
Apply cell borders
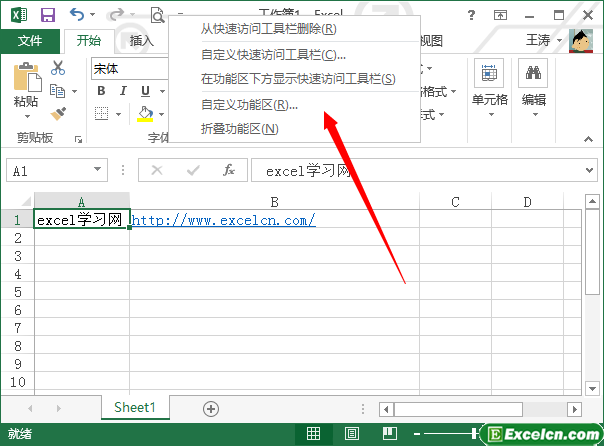click(102, 114)
